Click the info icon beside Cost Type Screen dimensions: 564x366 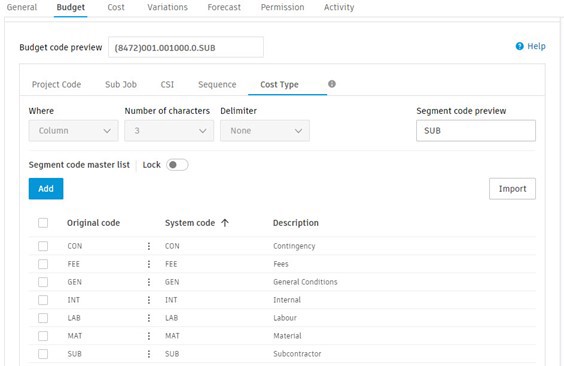332,84
